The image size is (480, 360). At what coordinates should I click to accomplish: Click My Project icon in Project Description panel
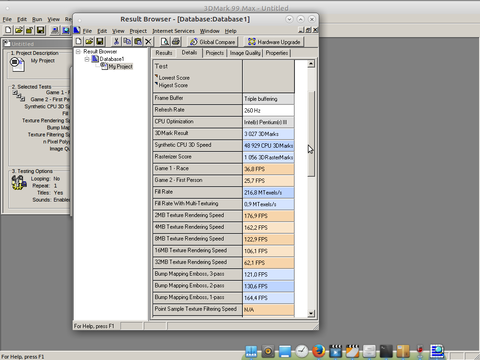tap(17, 64)
